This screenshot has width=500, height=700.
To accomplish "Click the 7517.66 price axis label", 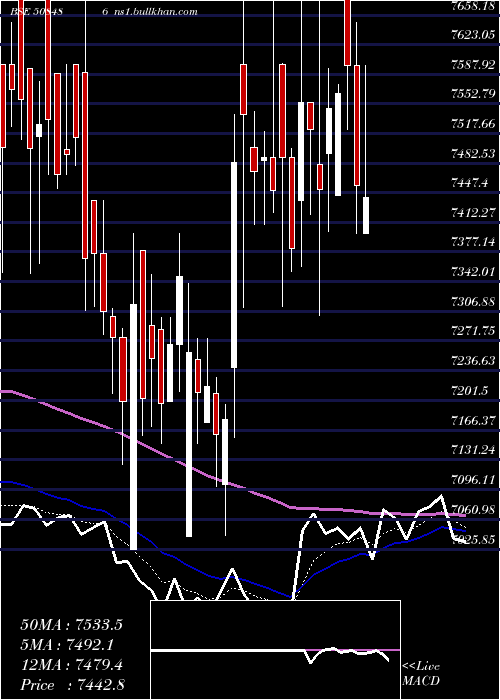I will [x=474, y=124].
